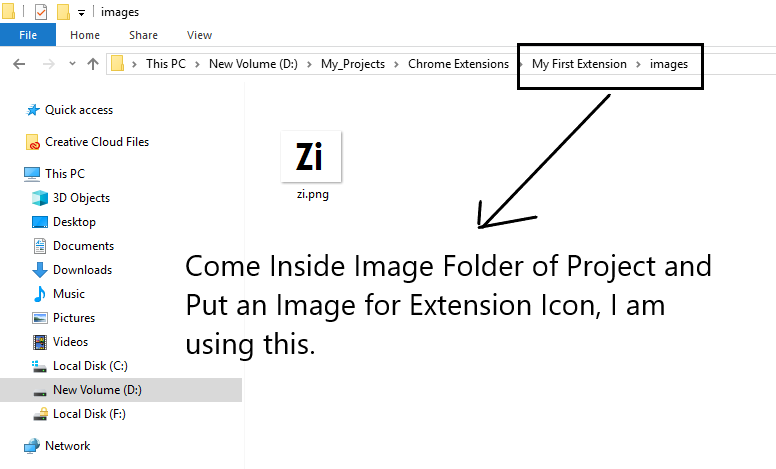Go back with the Back arrow
The width and height of the screenshot is (776, 469).
click(19, 64)
